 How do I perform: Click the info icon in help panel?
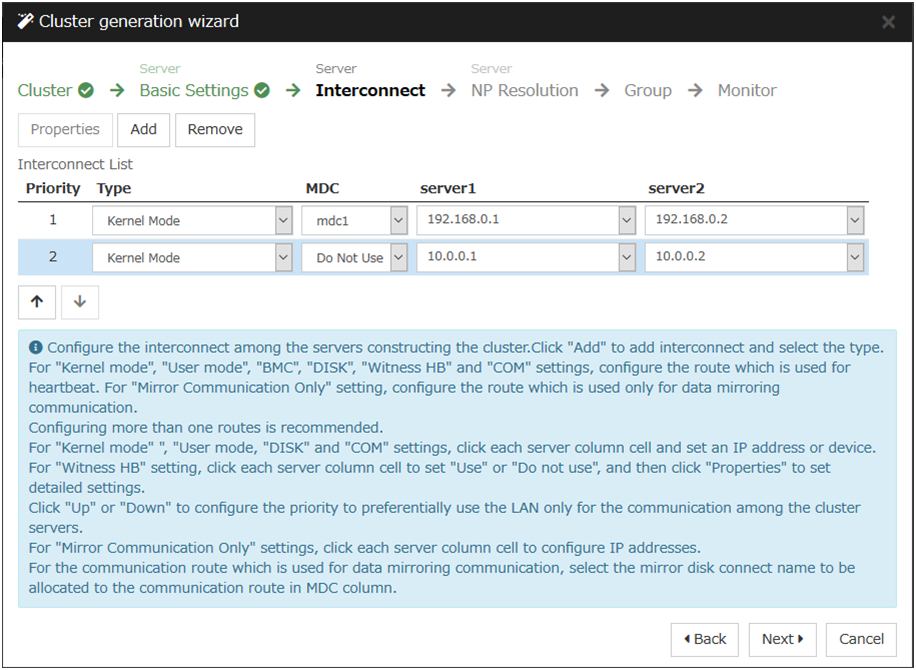(36, 347)
